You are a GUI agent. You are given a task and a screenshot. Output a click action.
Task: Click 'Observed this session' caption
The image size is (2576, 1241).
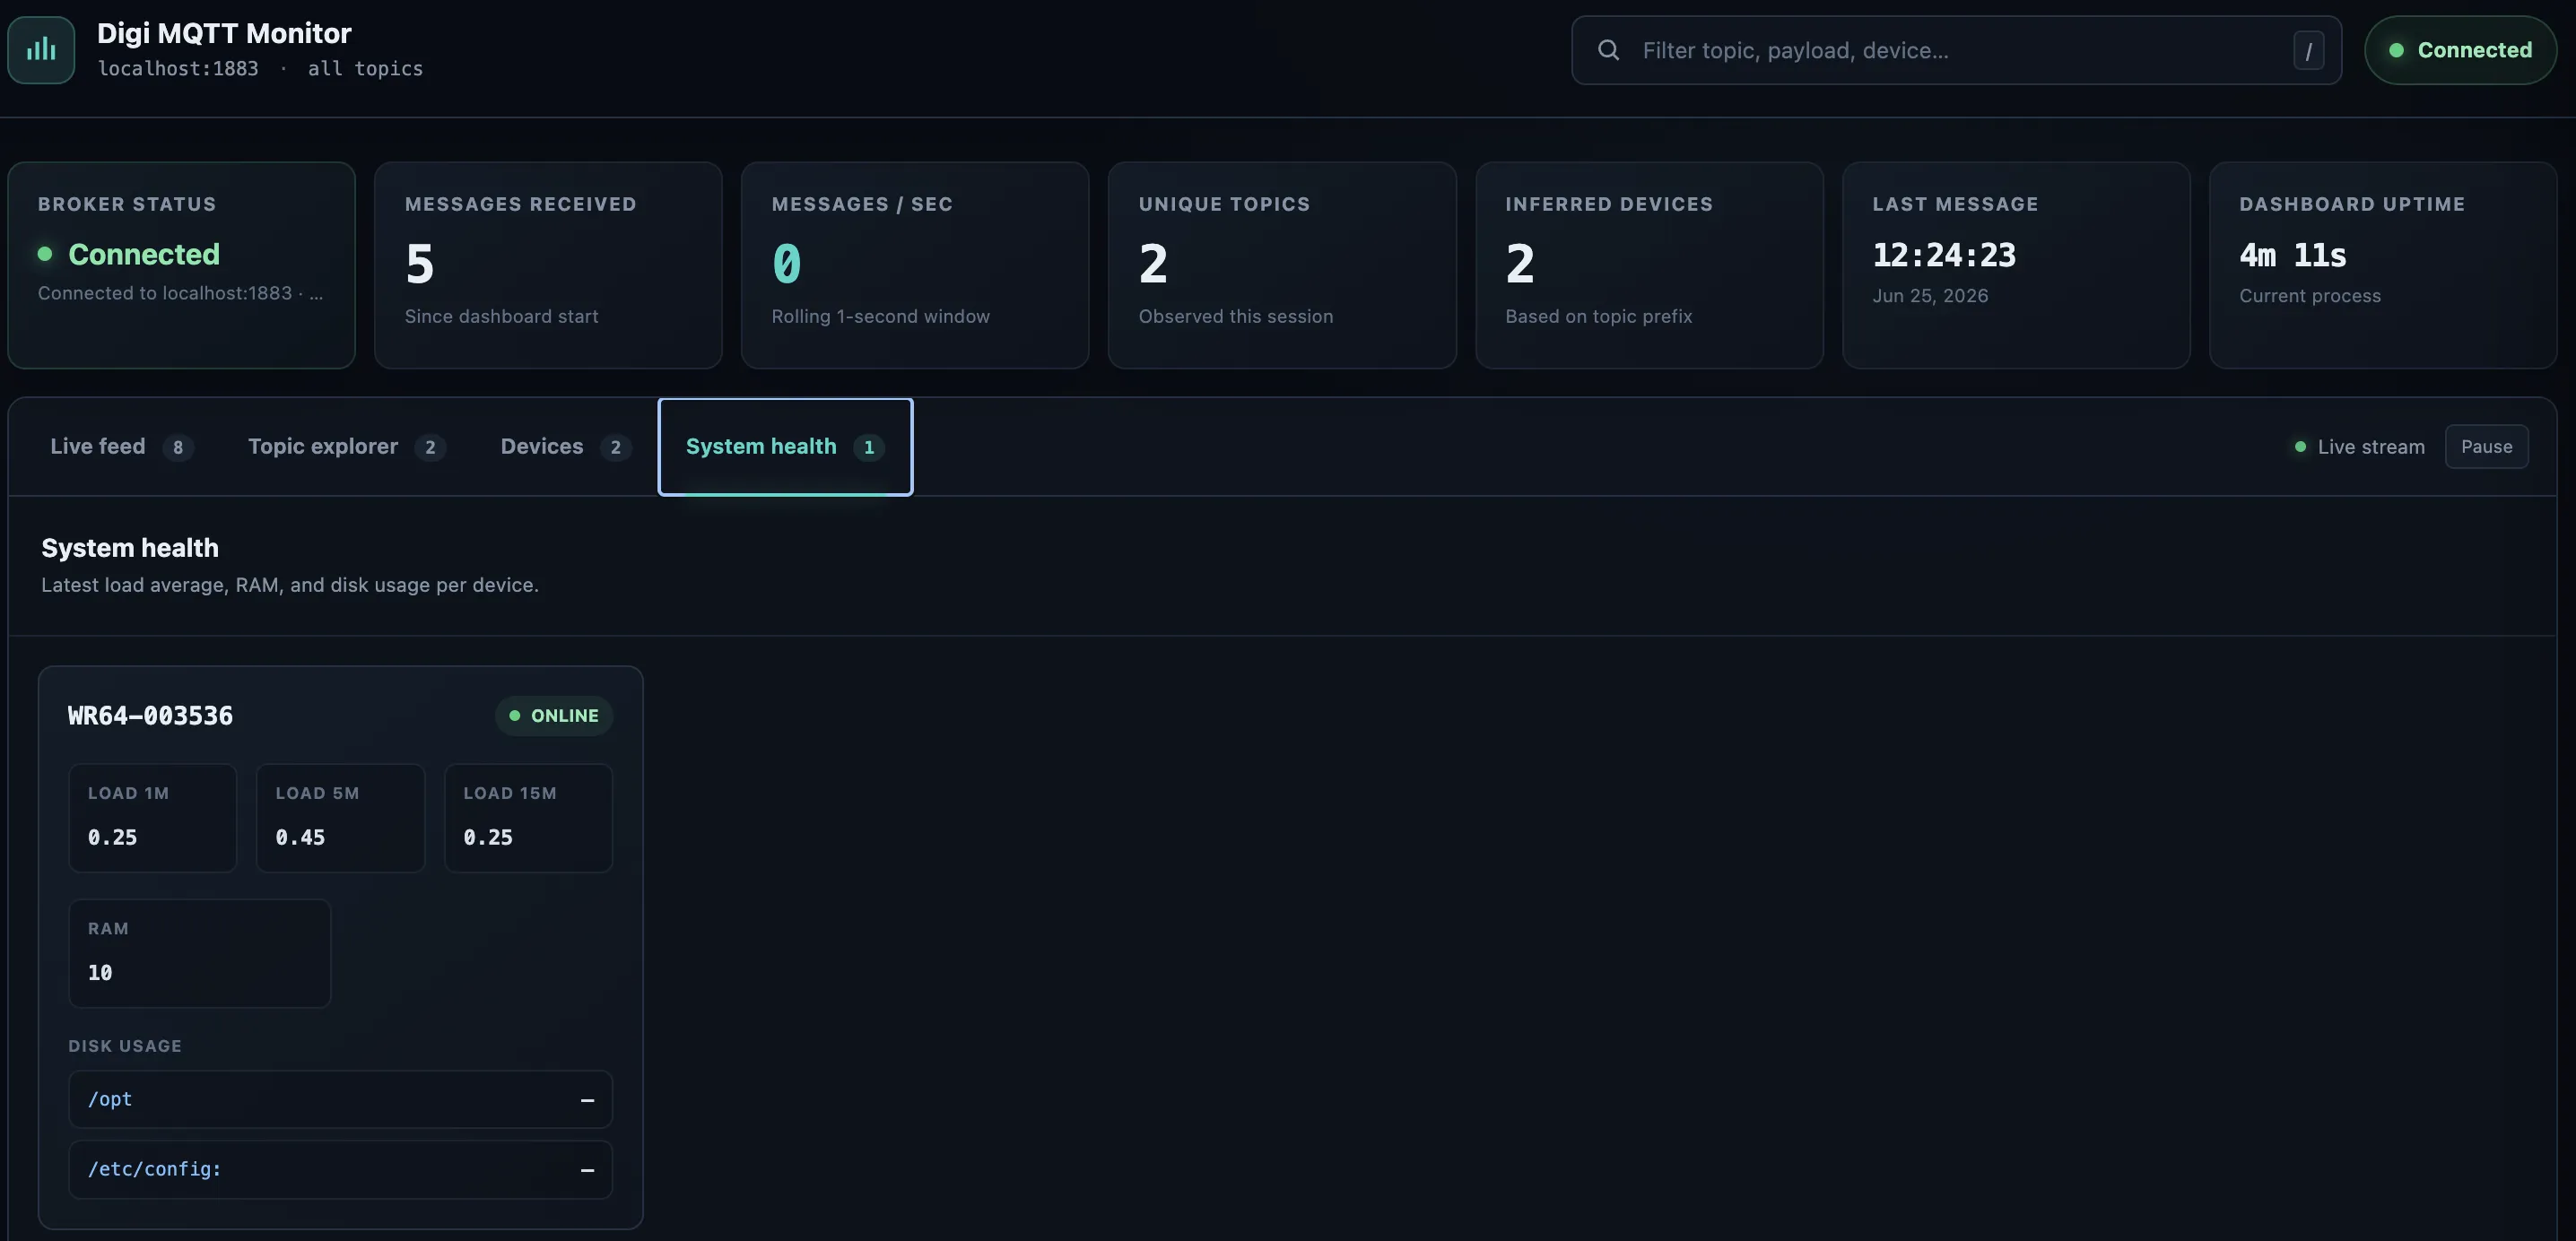(1235, 317)
